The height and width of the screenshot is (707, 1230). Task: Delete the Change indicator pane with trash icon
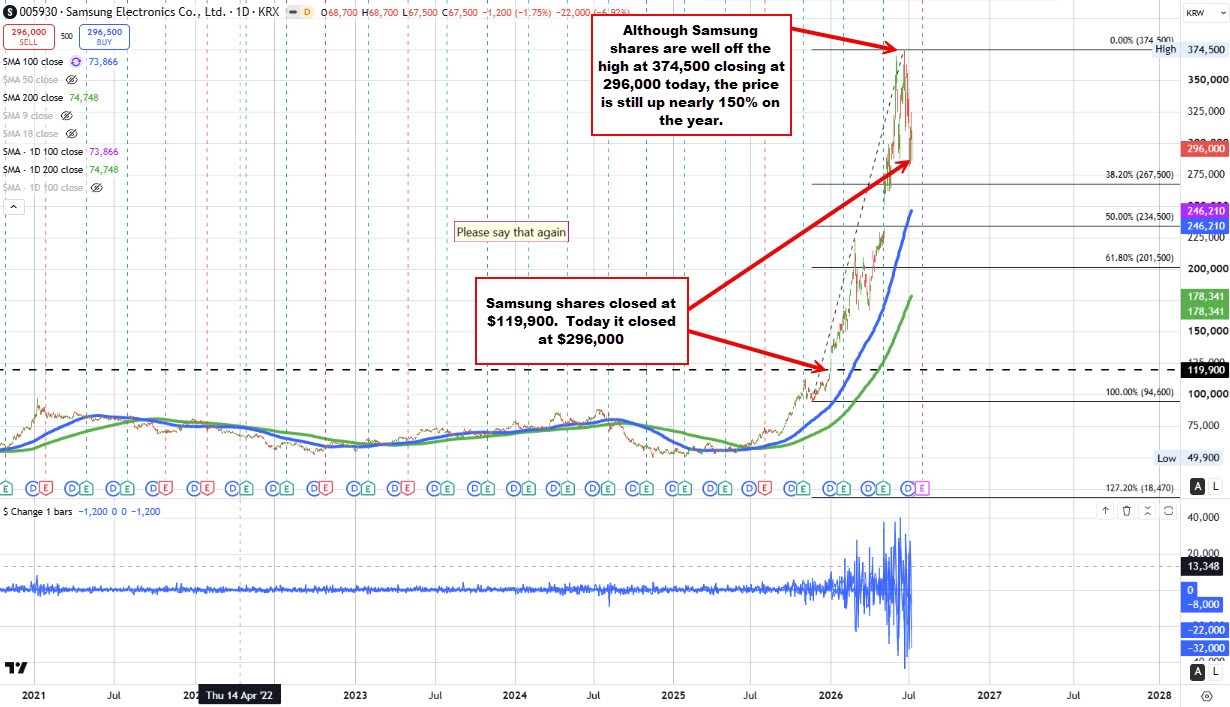click(x=1127, y=511)
